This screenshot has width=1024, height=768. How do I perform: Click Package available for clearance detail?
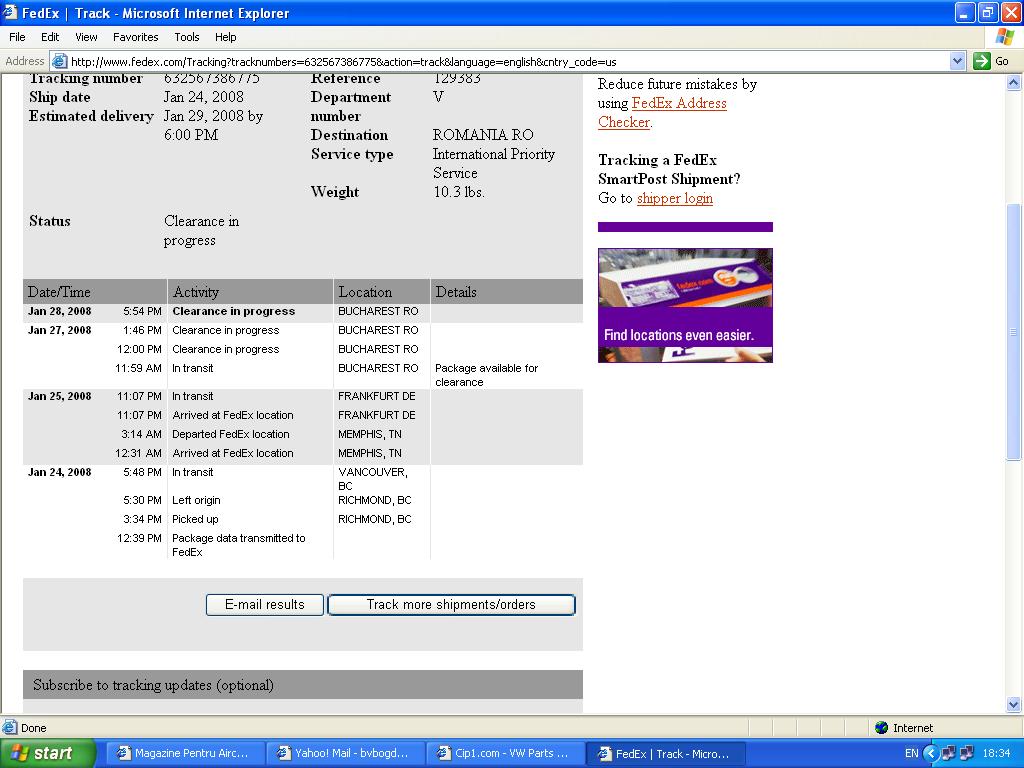tap(487, 375)
